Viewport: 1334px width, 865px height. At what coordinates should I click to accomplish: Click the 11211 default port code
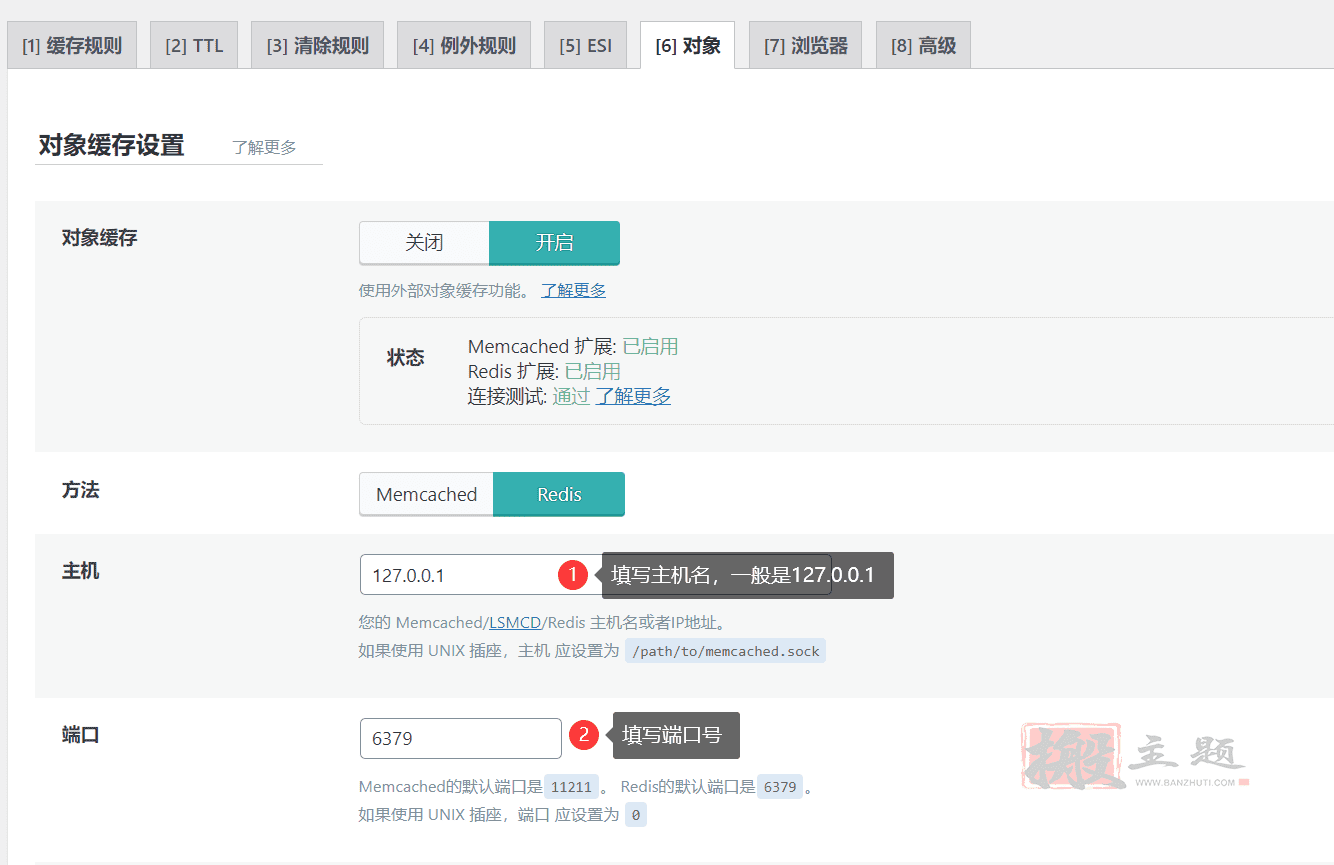pos(572,786)
